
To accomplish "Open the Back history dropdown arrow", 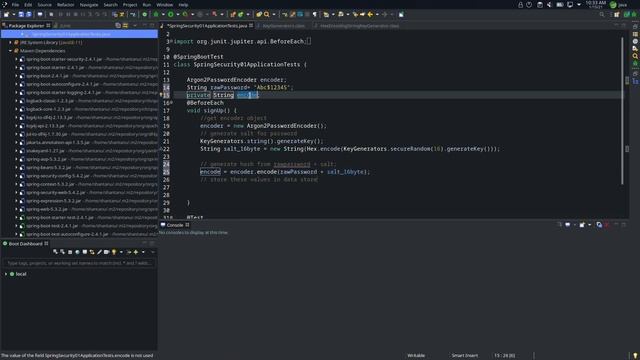I will tap(377, 14).
